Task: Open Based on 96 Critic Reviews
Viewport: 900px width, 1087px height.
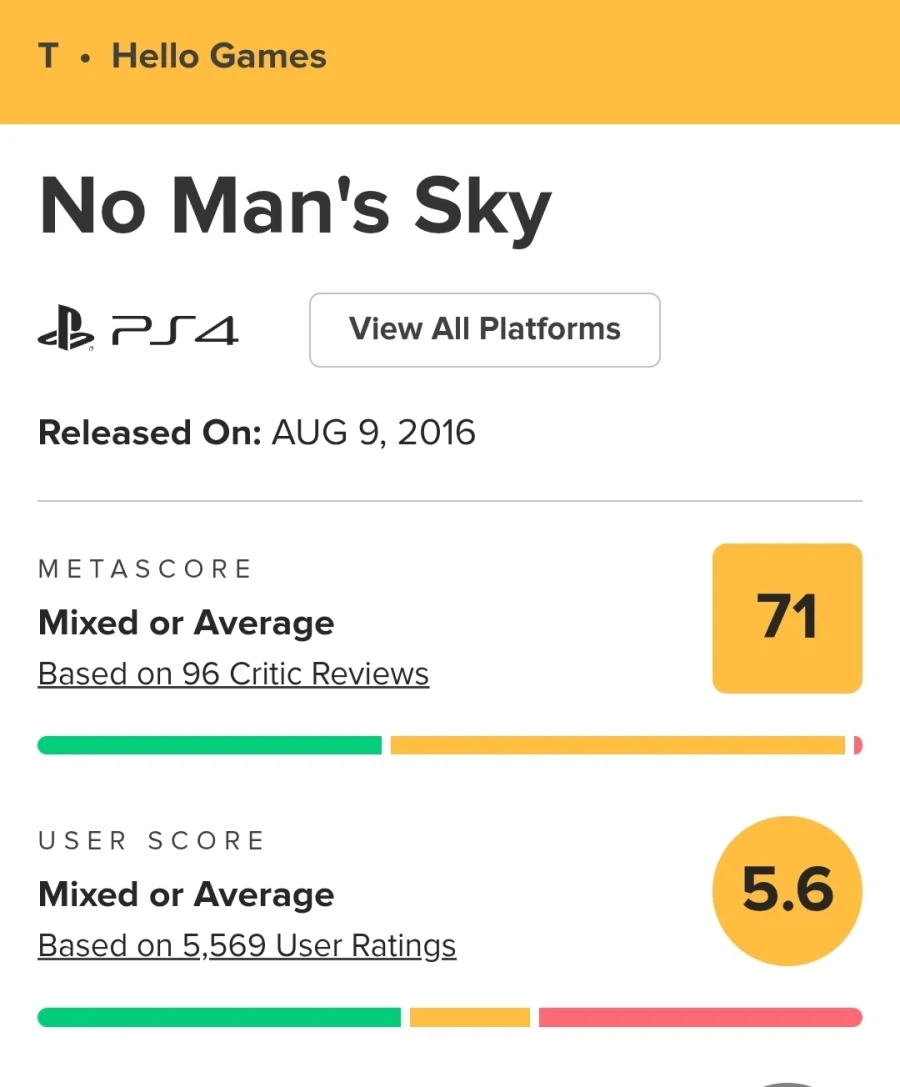Action: pyautogui.click(x=233, y=674)
